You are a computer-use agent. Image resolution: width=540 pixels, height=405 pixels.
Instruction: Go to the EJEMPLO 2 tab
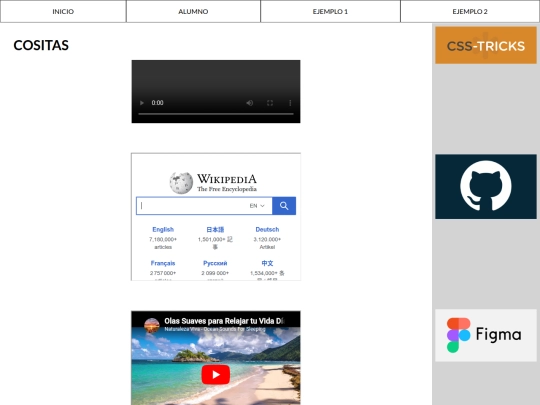point(470,11)
